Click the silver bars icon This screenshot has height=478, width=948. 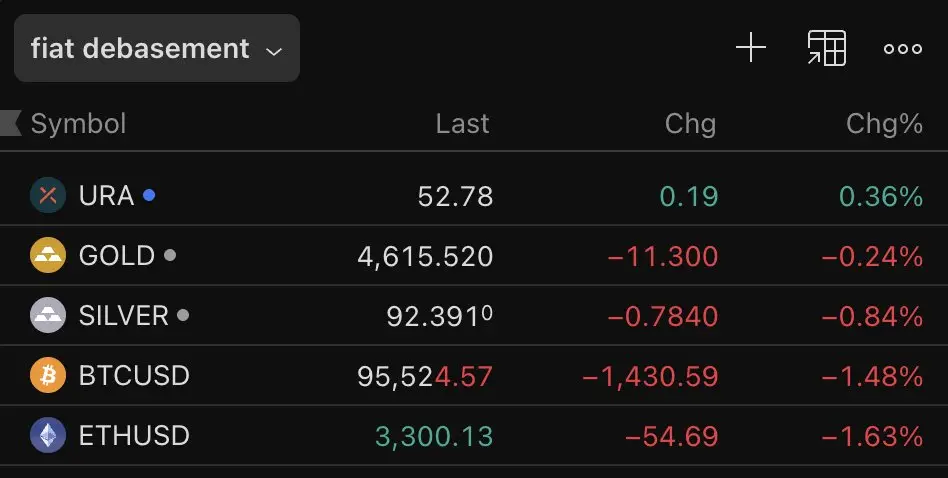click(47, 316)
